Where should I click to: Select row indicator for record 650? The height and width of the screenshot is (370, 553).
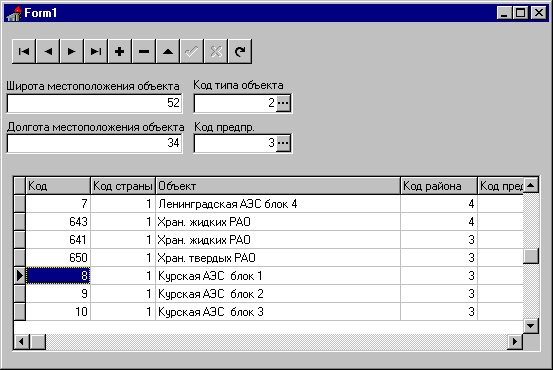pyautogui.click(x=20, y=258)
